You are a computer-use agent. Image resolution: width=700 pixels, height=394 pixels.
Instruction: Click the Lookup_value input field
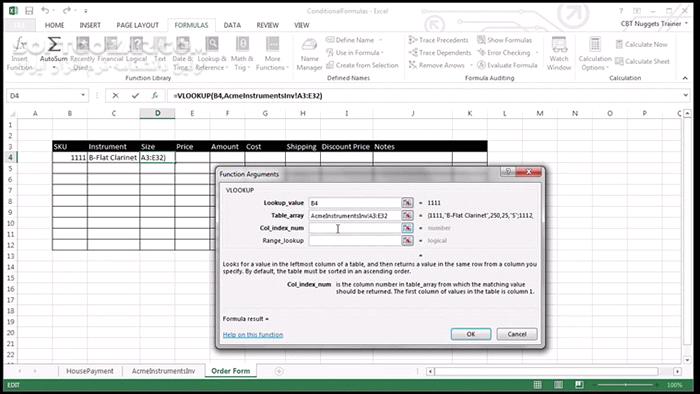(x=354, y=203)
